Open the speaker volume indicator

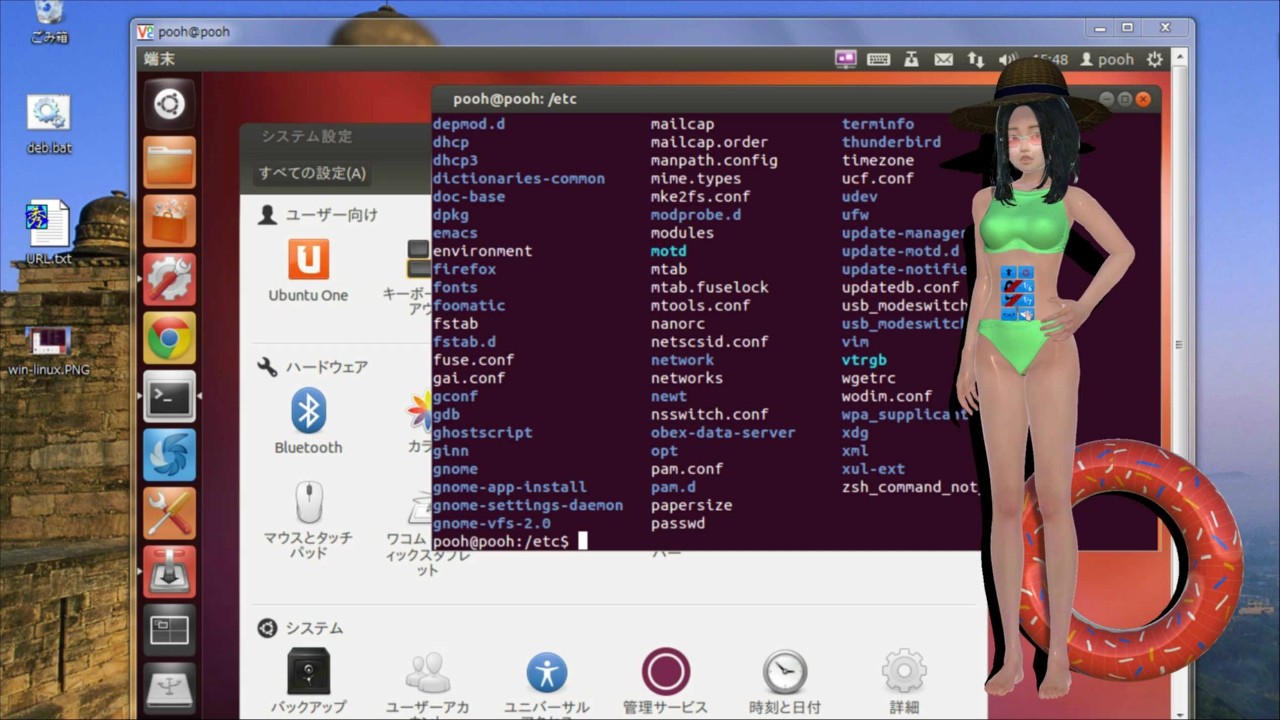[1007, 59]
